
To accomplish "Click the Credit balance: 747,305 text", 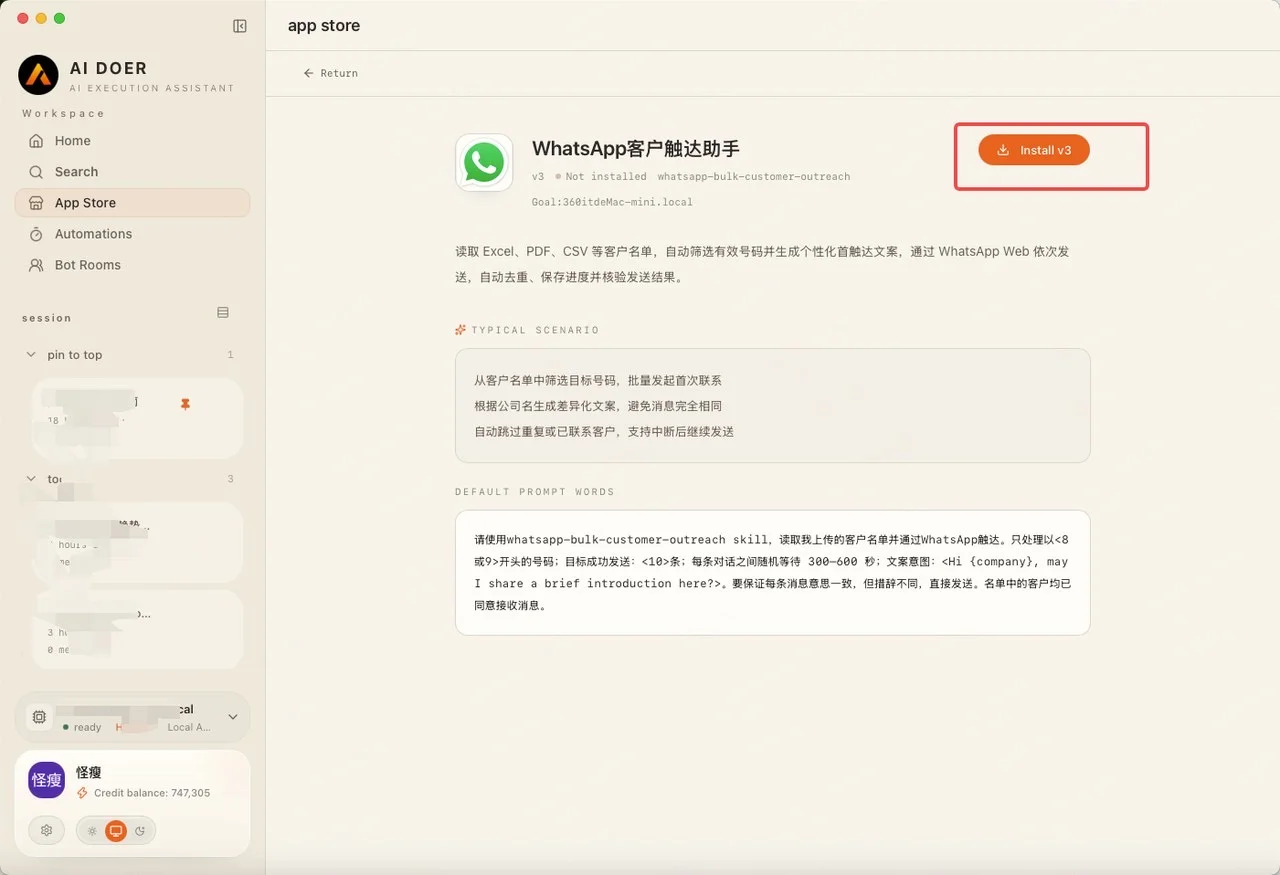I will [x=152, y=793].
